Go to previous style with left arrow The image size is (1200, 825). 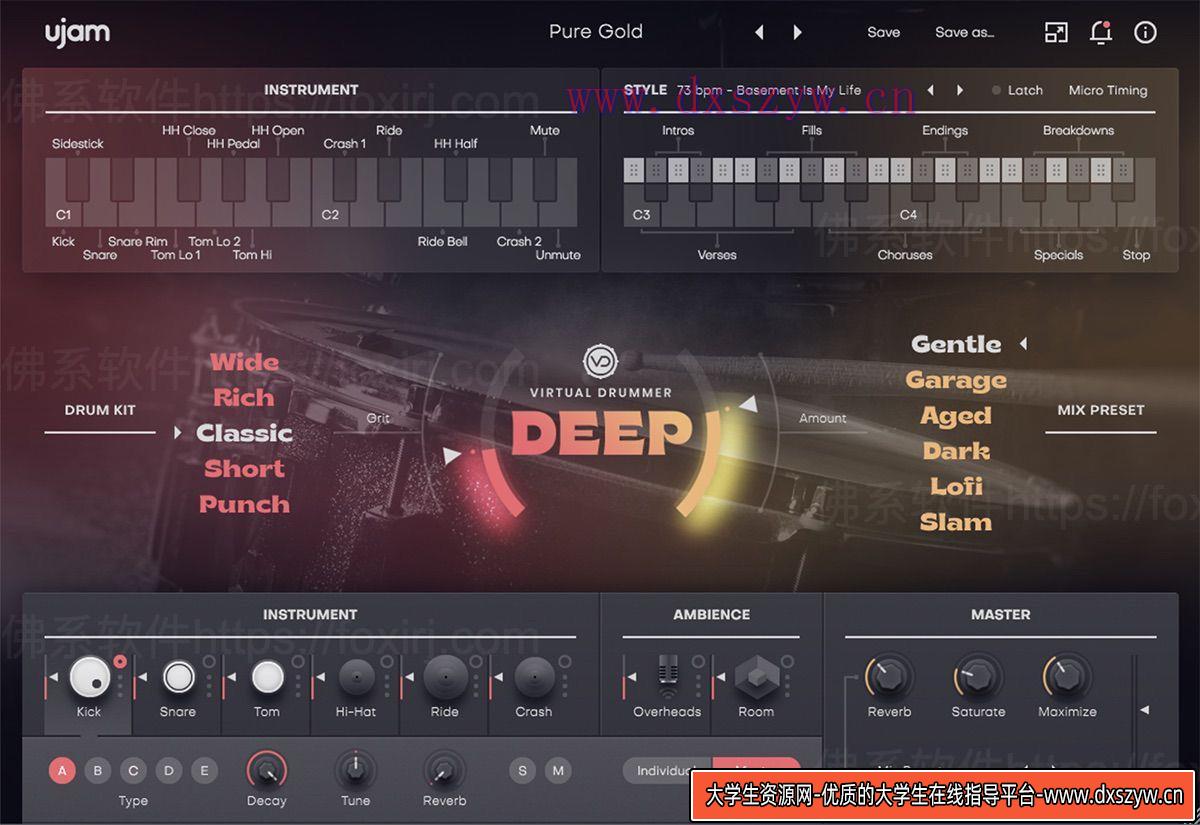coord(930,90)
